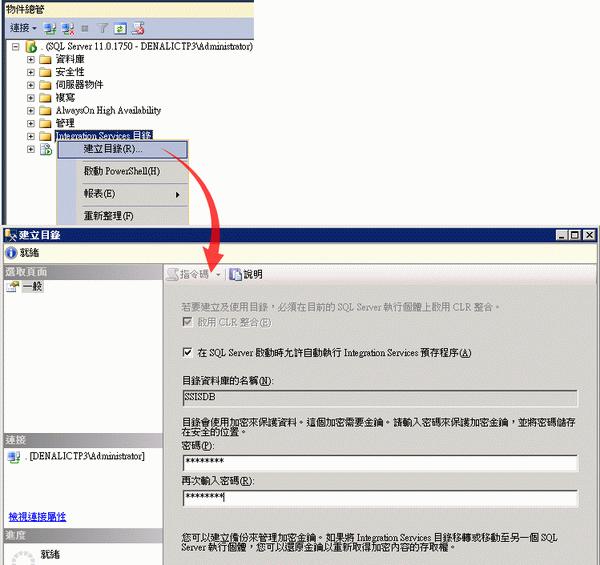The image size is (600, 565).
Task: Open the 連接 dropdown in Object Explorer
Action: (x=23, y=28)
